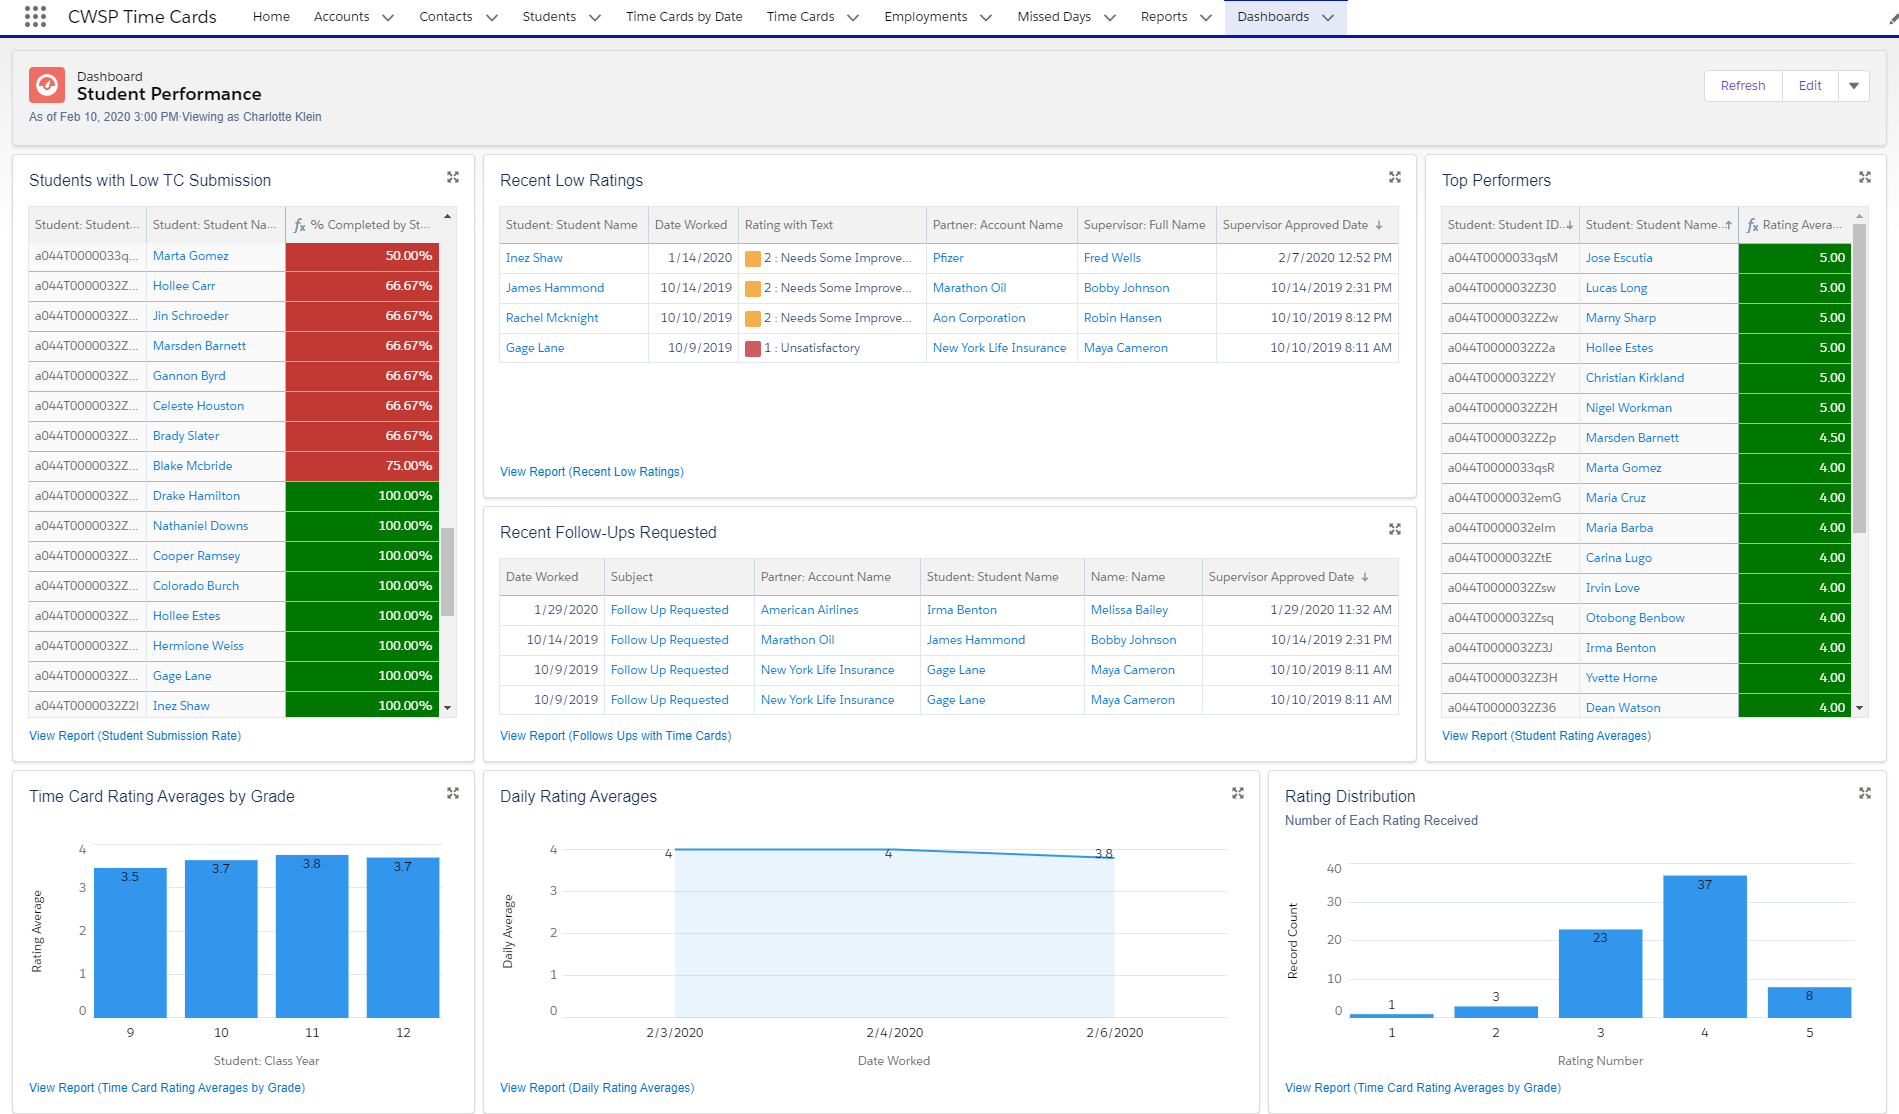
Task: Open the Time Cards by Date tab
Action: click(684, 17)
